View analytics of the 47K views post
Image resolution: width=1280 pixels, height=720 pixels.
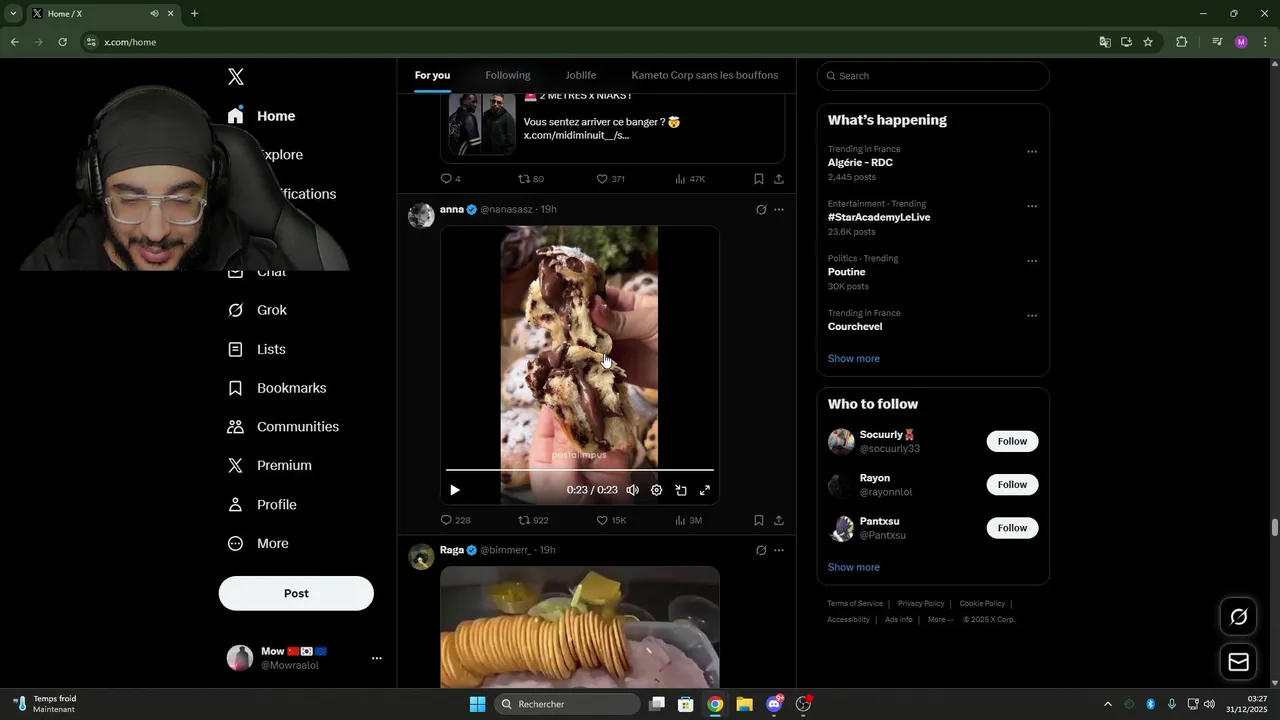pos(690,179)
